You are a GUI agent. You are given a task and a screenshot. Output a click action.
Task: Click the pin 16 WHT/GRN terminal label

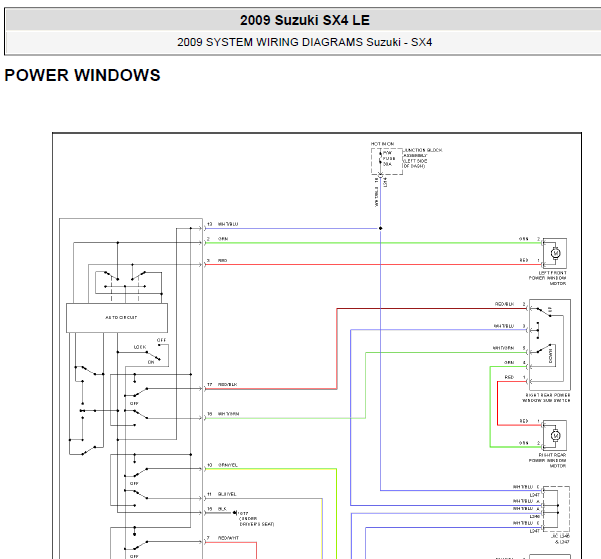pos(228,413)
